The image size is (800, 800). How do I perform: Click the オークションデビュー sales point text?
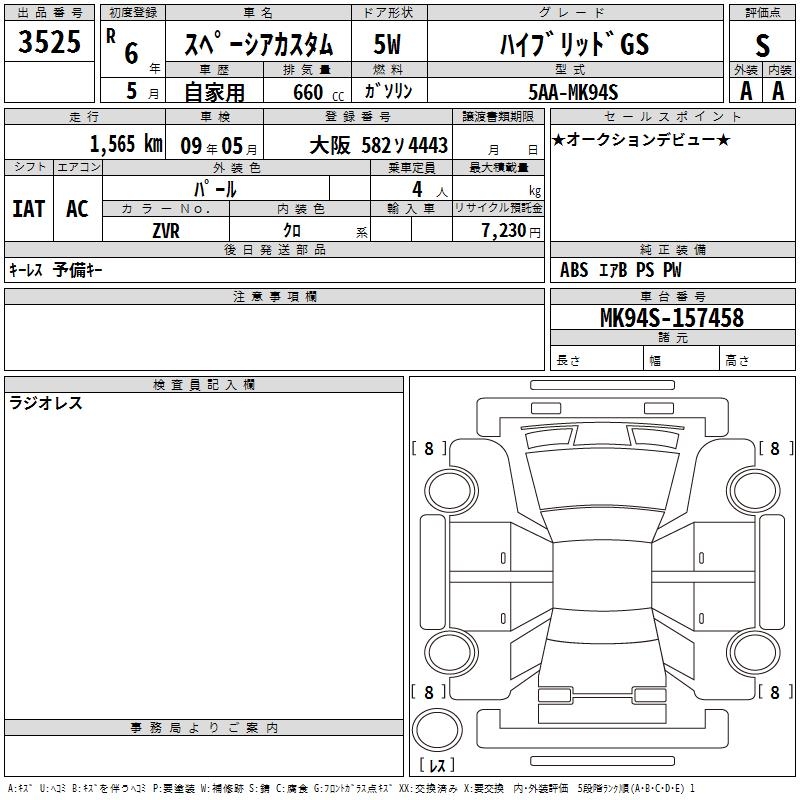[641, 139]
